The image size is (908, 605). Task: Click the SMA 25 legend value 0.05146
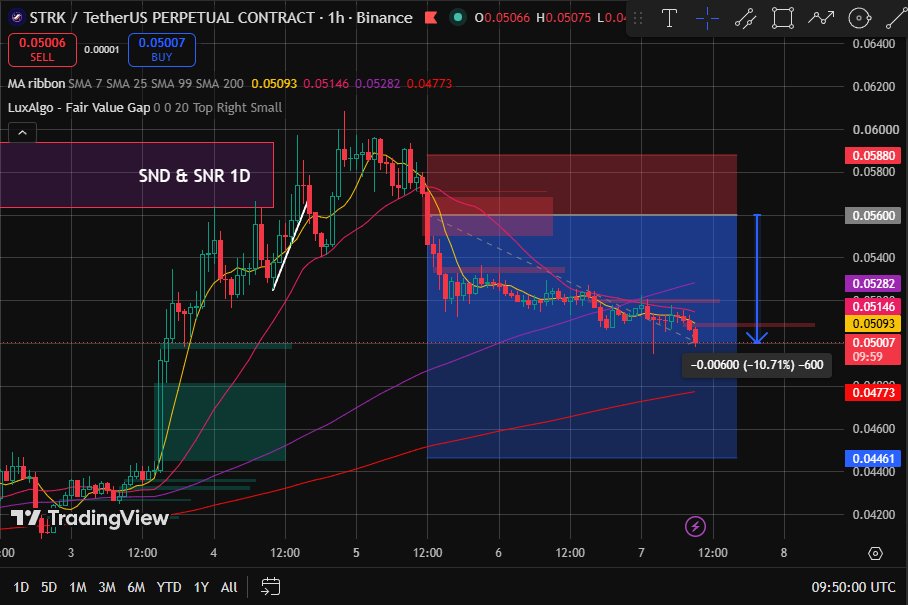(x=326, y=83)
